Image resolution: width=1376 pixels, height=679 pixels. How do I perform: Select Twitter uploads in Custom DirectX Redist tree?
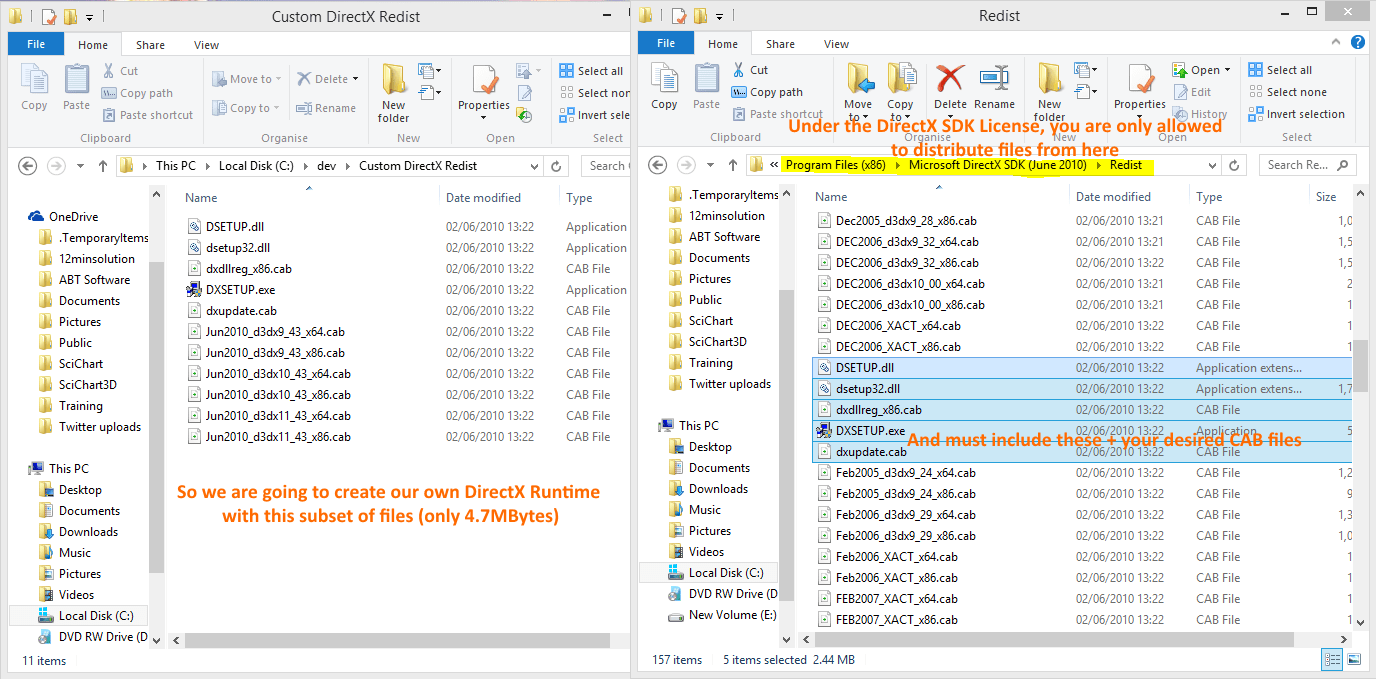tap(99, 427)
